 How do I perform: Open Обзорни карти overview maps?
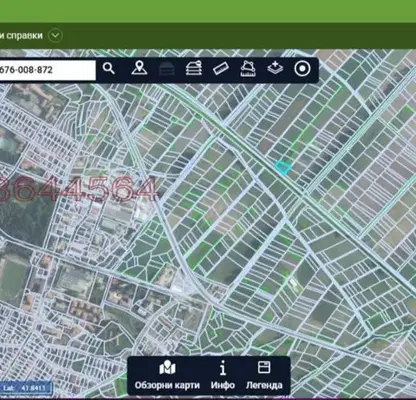coord(167,375)
